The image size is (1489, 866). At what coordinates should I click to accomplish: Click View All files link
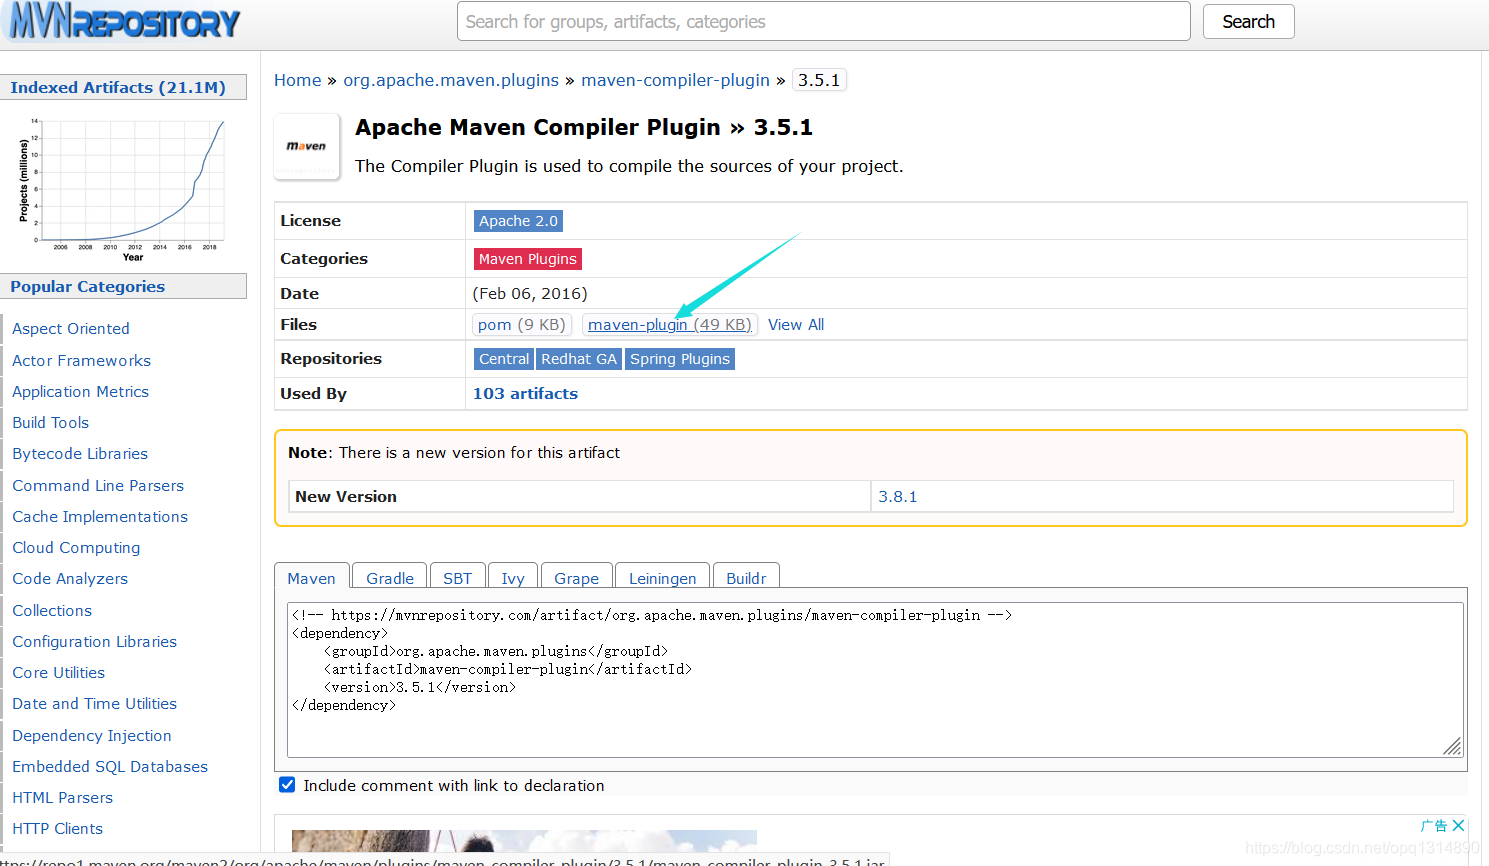(796, 324)
